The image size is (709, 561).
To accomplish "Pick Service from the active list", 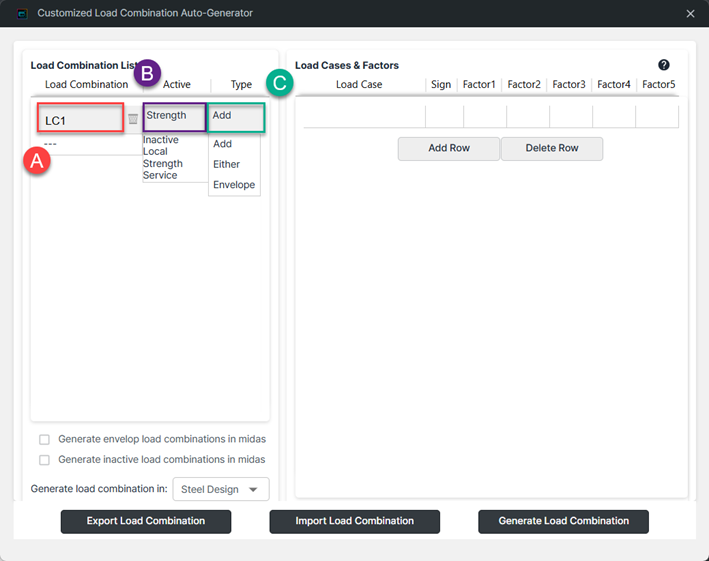I will 160,176.
